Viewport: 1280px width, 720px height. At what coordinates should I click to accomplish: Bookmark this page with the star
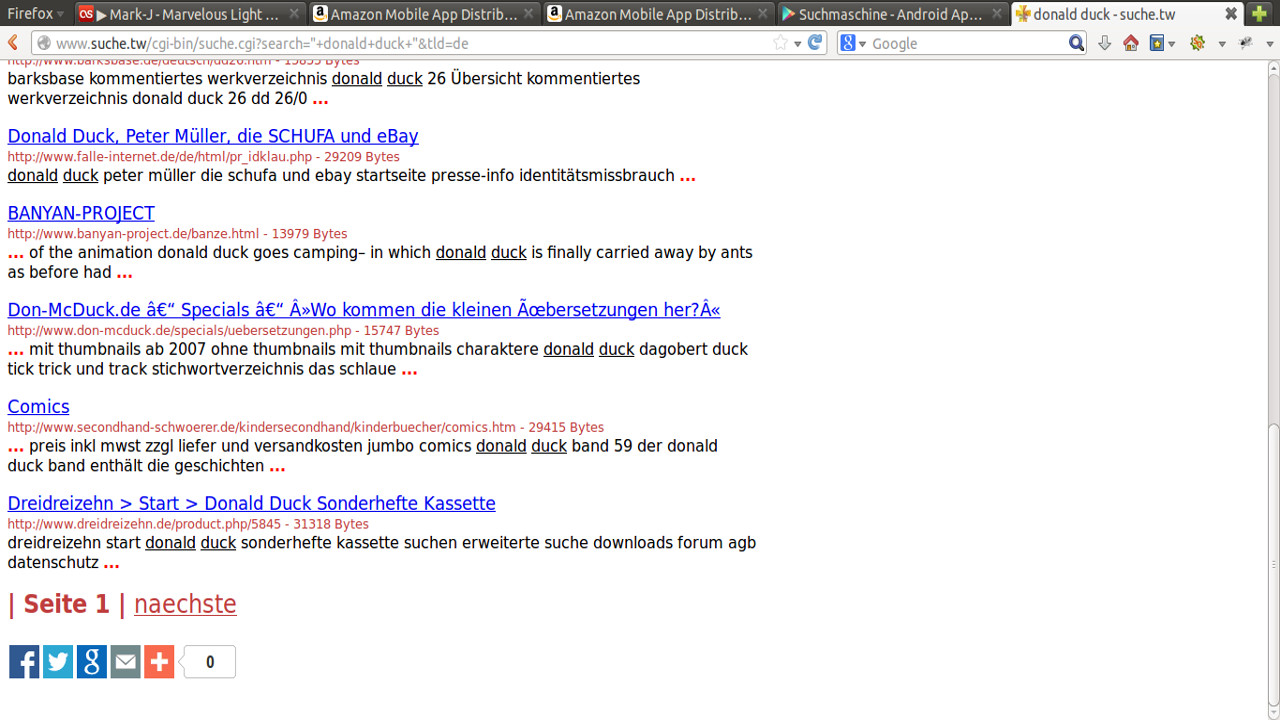pyautogui.click(x=780, y=43)
